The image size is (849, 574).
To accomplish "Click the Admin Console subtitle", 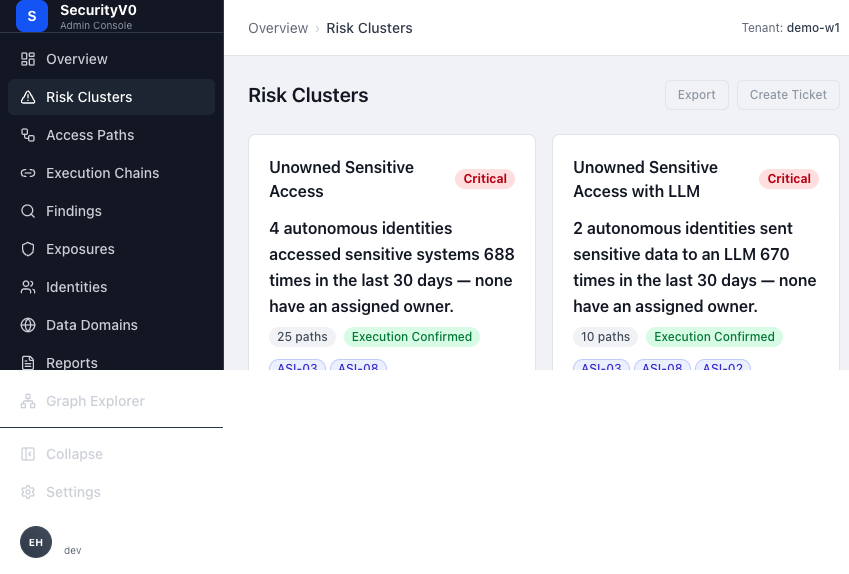I will (96, 25).
